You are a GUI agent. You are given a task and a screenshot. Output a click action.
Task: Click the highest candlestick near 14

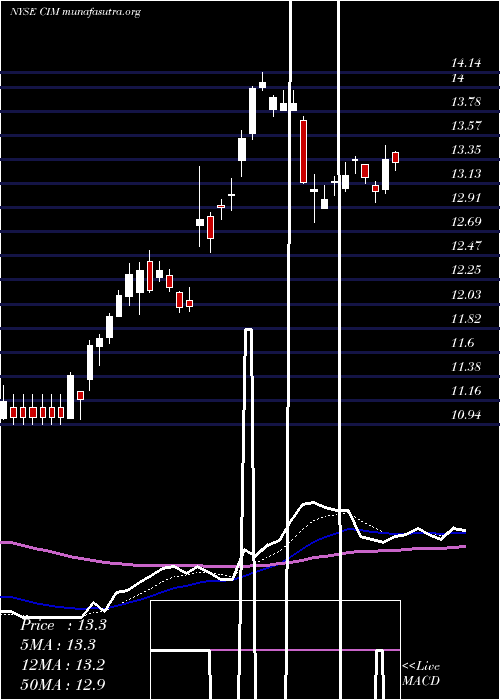[262, 85]
